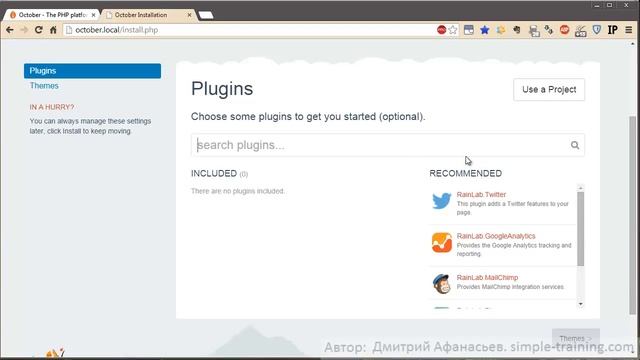The image size is (640, 360).
Task: Click the recommended list scroll down arrow
Action: pyautogui.click(x=580, y=304)
